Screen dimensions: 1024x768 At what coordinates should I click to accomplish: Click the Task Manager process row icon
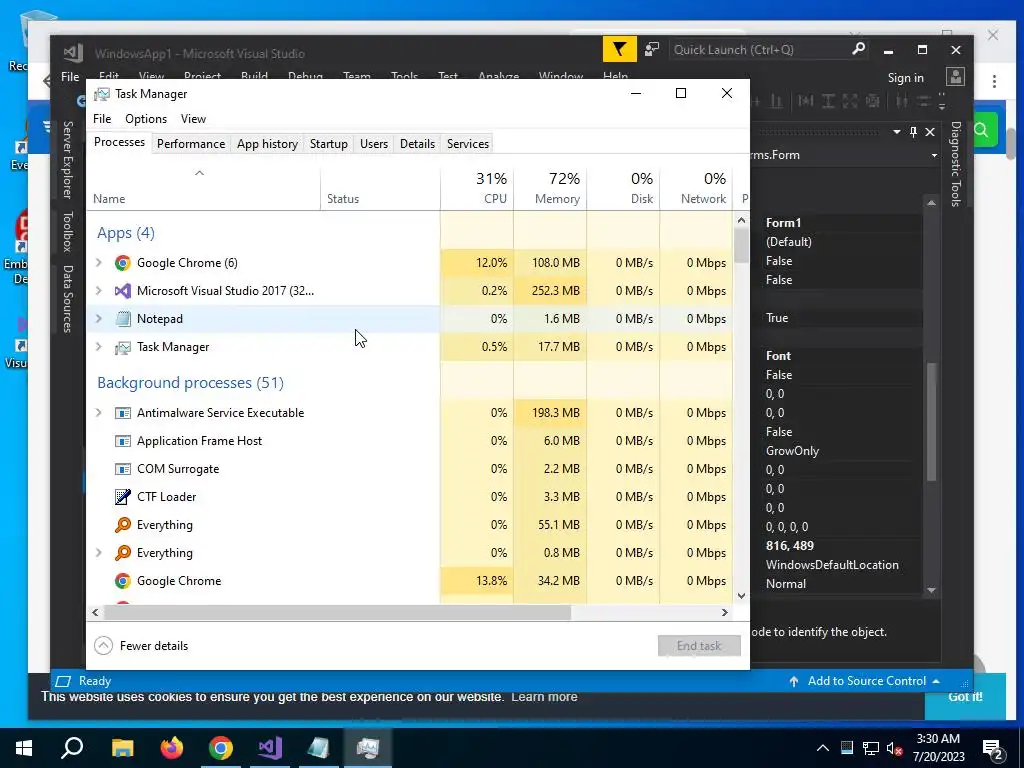pos(122,347)
